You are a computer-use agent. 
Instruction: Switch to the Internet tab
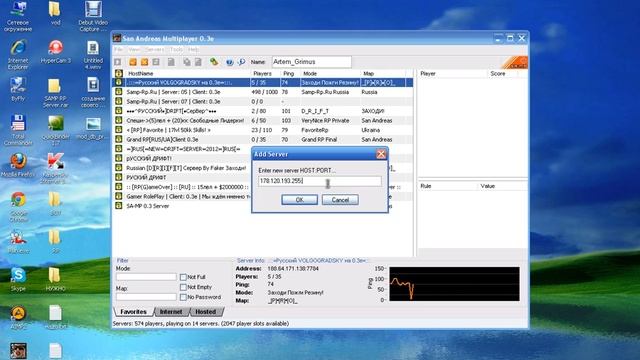click(171, 312)
